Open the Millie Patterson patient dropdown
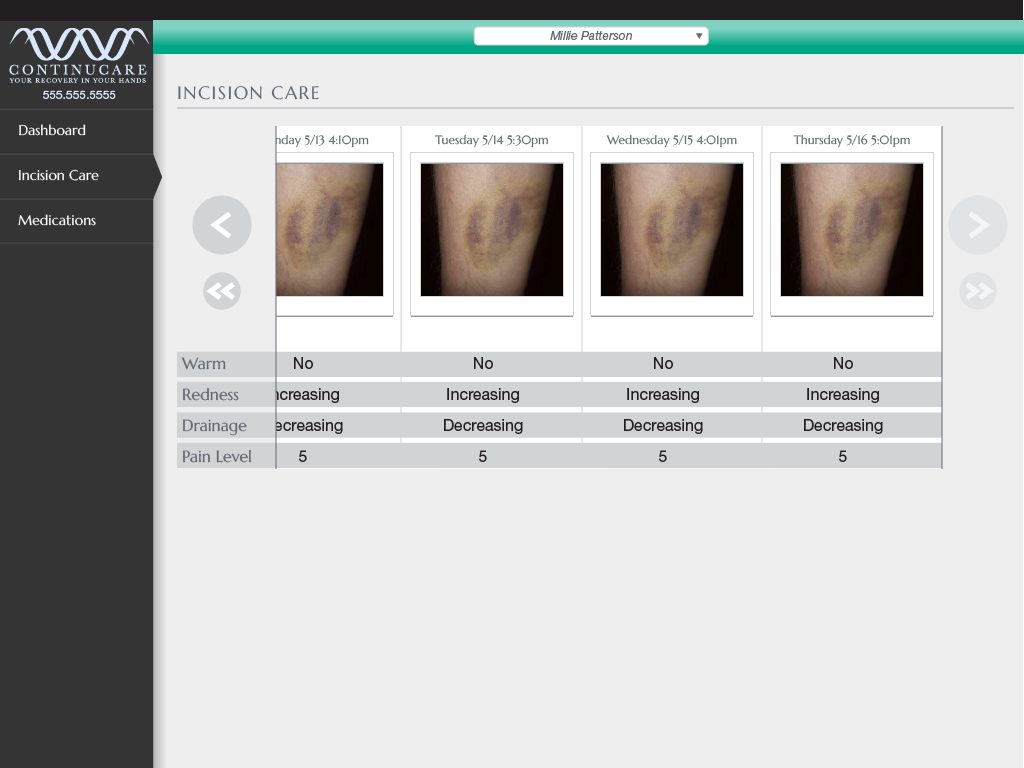The height and width of the screenshot is (768, 1024). (x=591, y=36)
